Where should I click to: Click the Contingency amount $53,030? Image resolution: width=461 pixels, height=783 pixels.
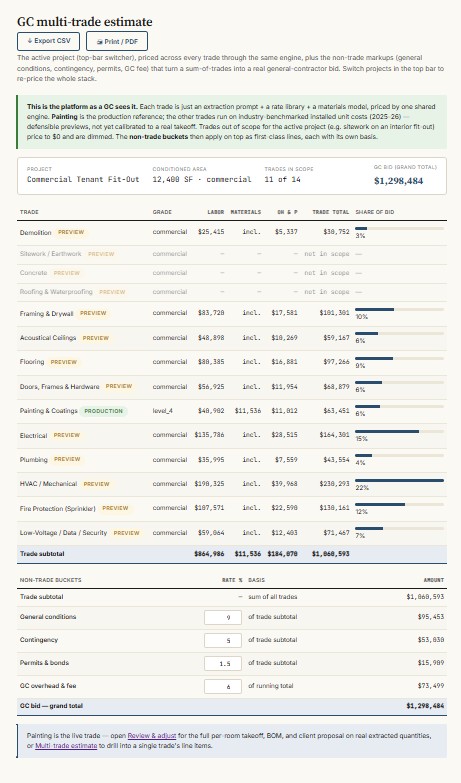pos(431,640)
